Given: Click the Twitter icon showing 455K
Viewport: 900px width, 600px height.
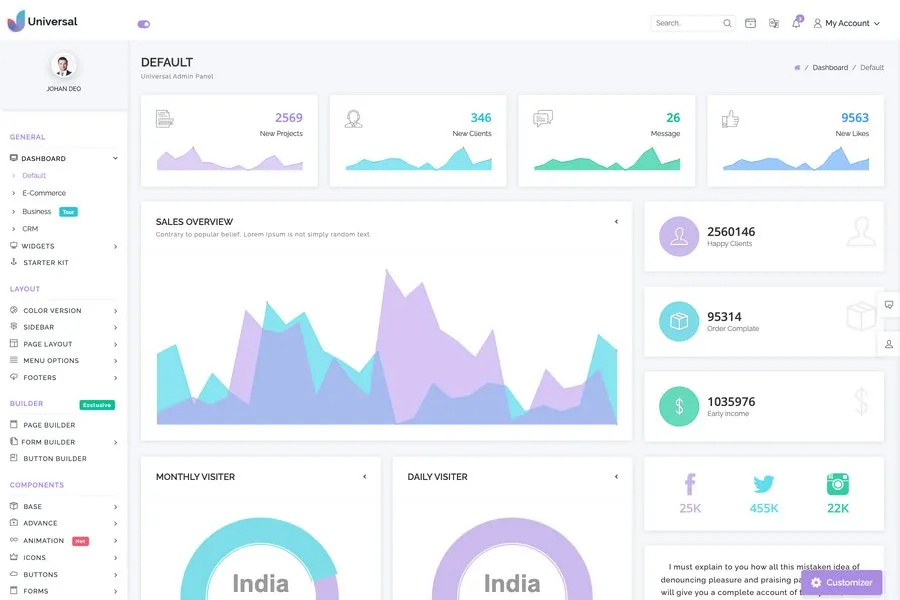Looking at the screenshot, I should point(764,485).
